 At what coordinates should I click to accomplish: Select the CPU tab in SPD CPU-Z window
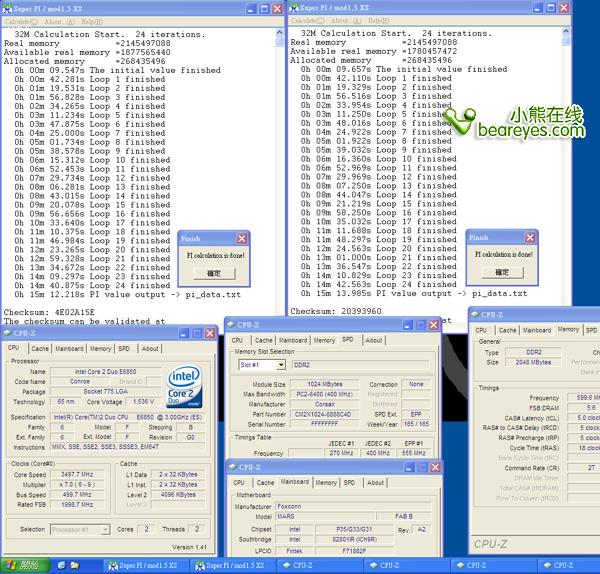click(x=237, y=340)
